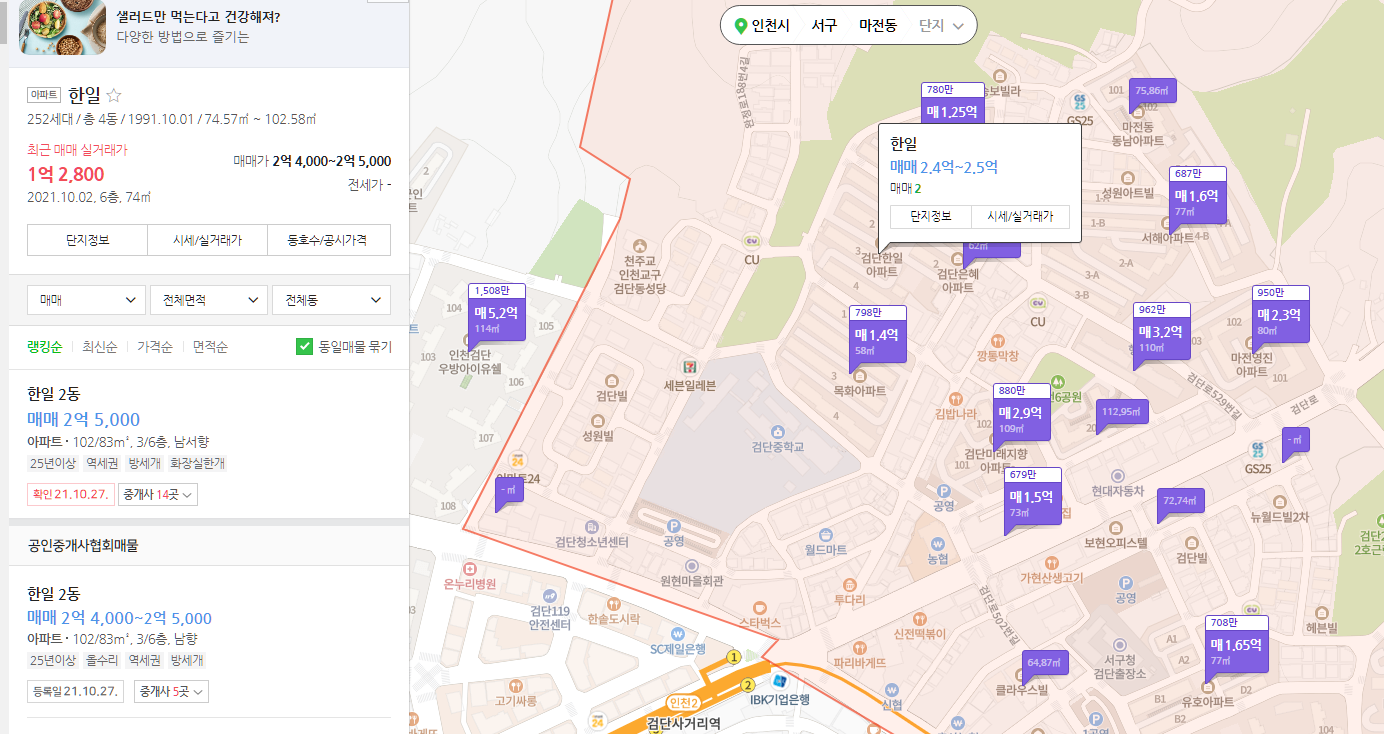Viewport: 1384px width, 734px height.
Task: Favorite 한일 by clicking the star icon
Action: click(x=113, y=94)
